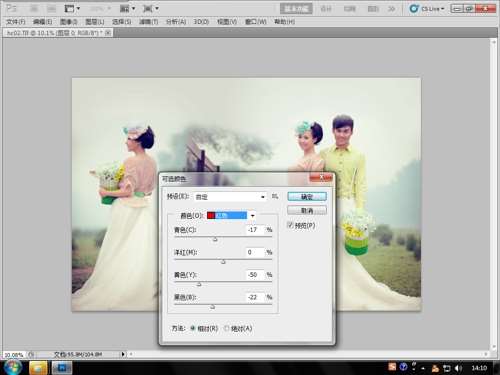Image resolution: width=500 pixels, height=375 pixels.
Task: Click the Windows Start orb
Action: pos(12,367)
